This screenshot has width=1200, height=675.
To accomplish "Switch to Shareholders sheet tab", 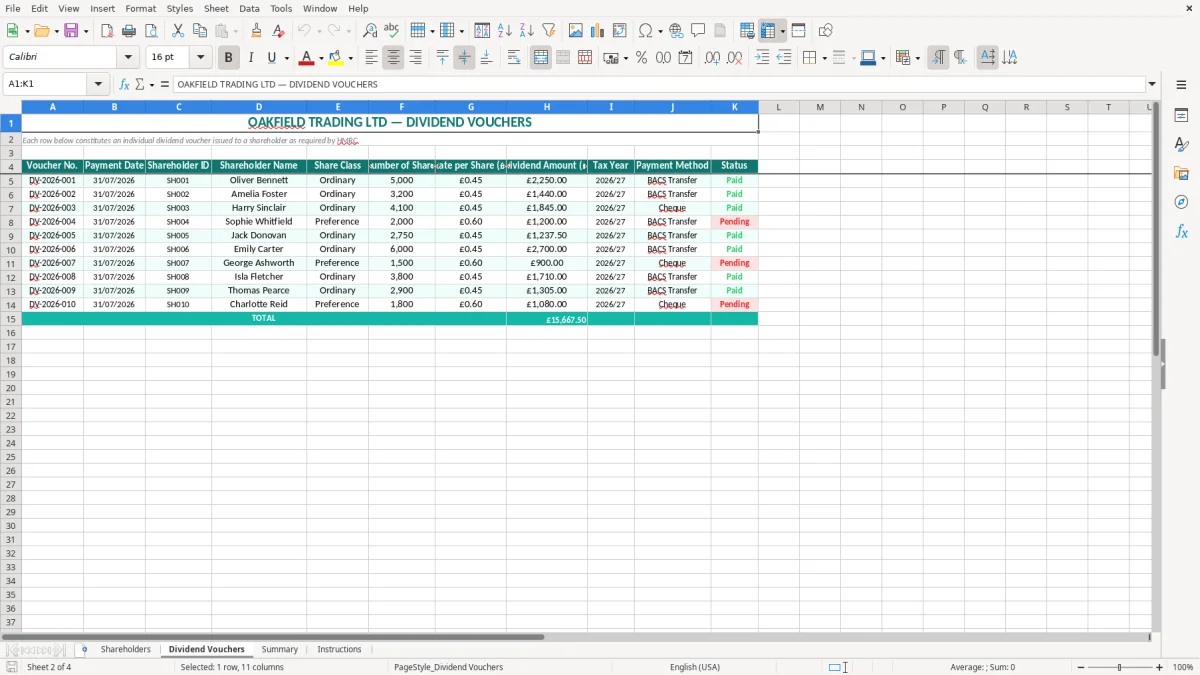I will (x=126, y=650).
